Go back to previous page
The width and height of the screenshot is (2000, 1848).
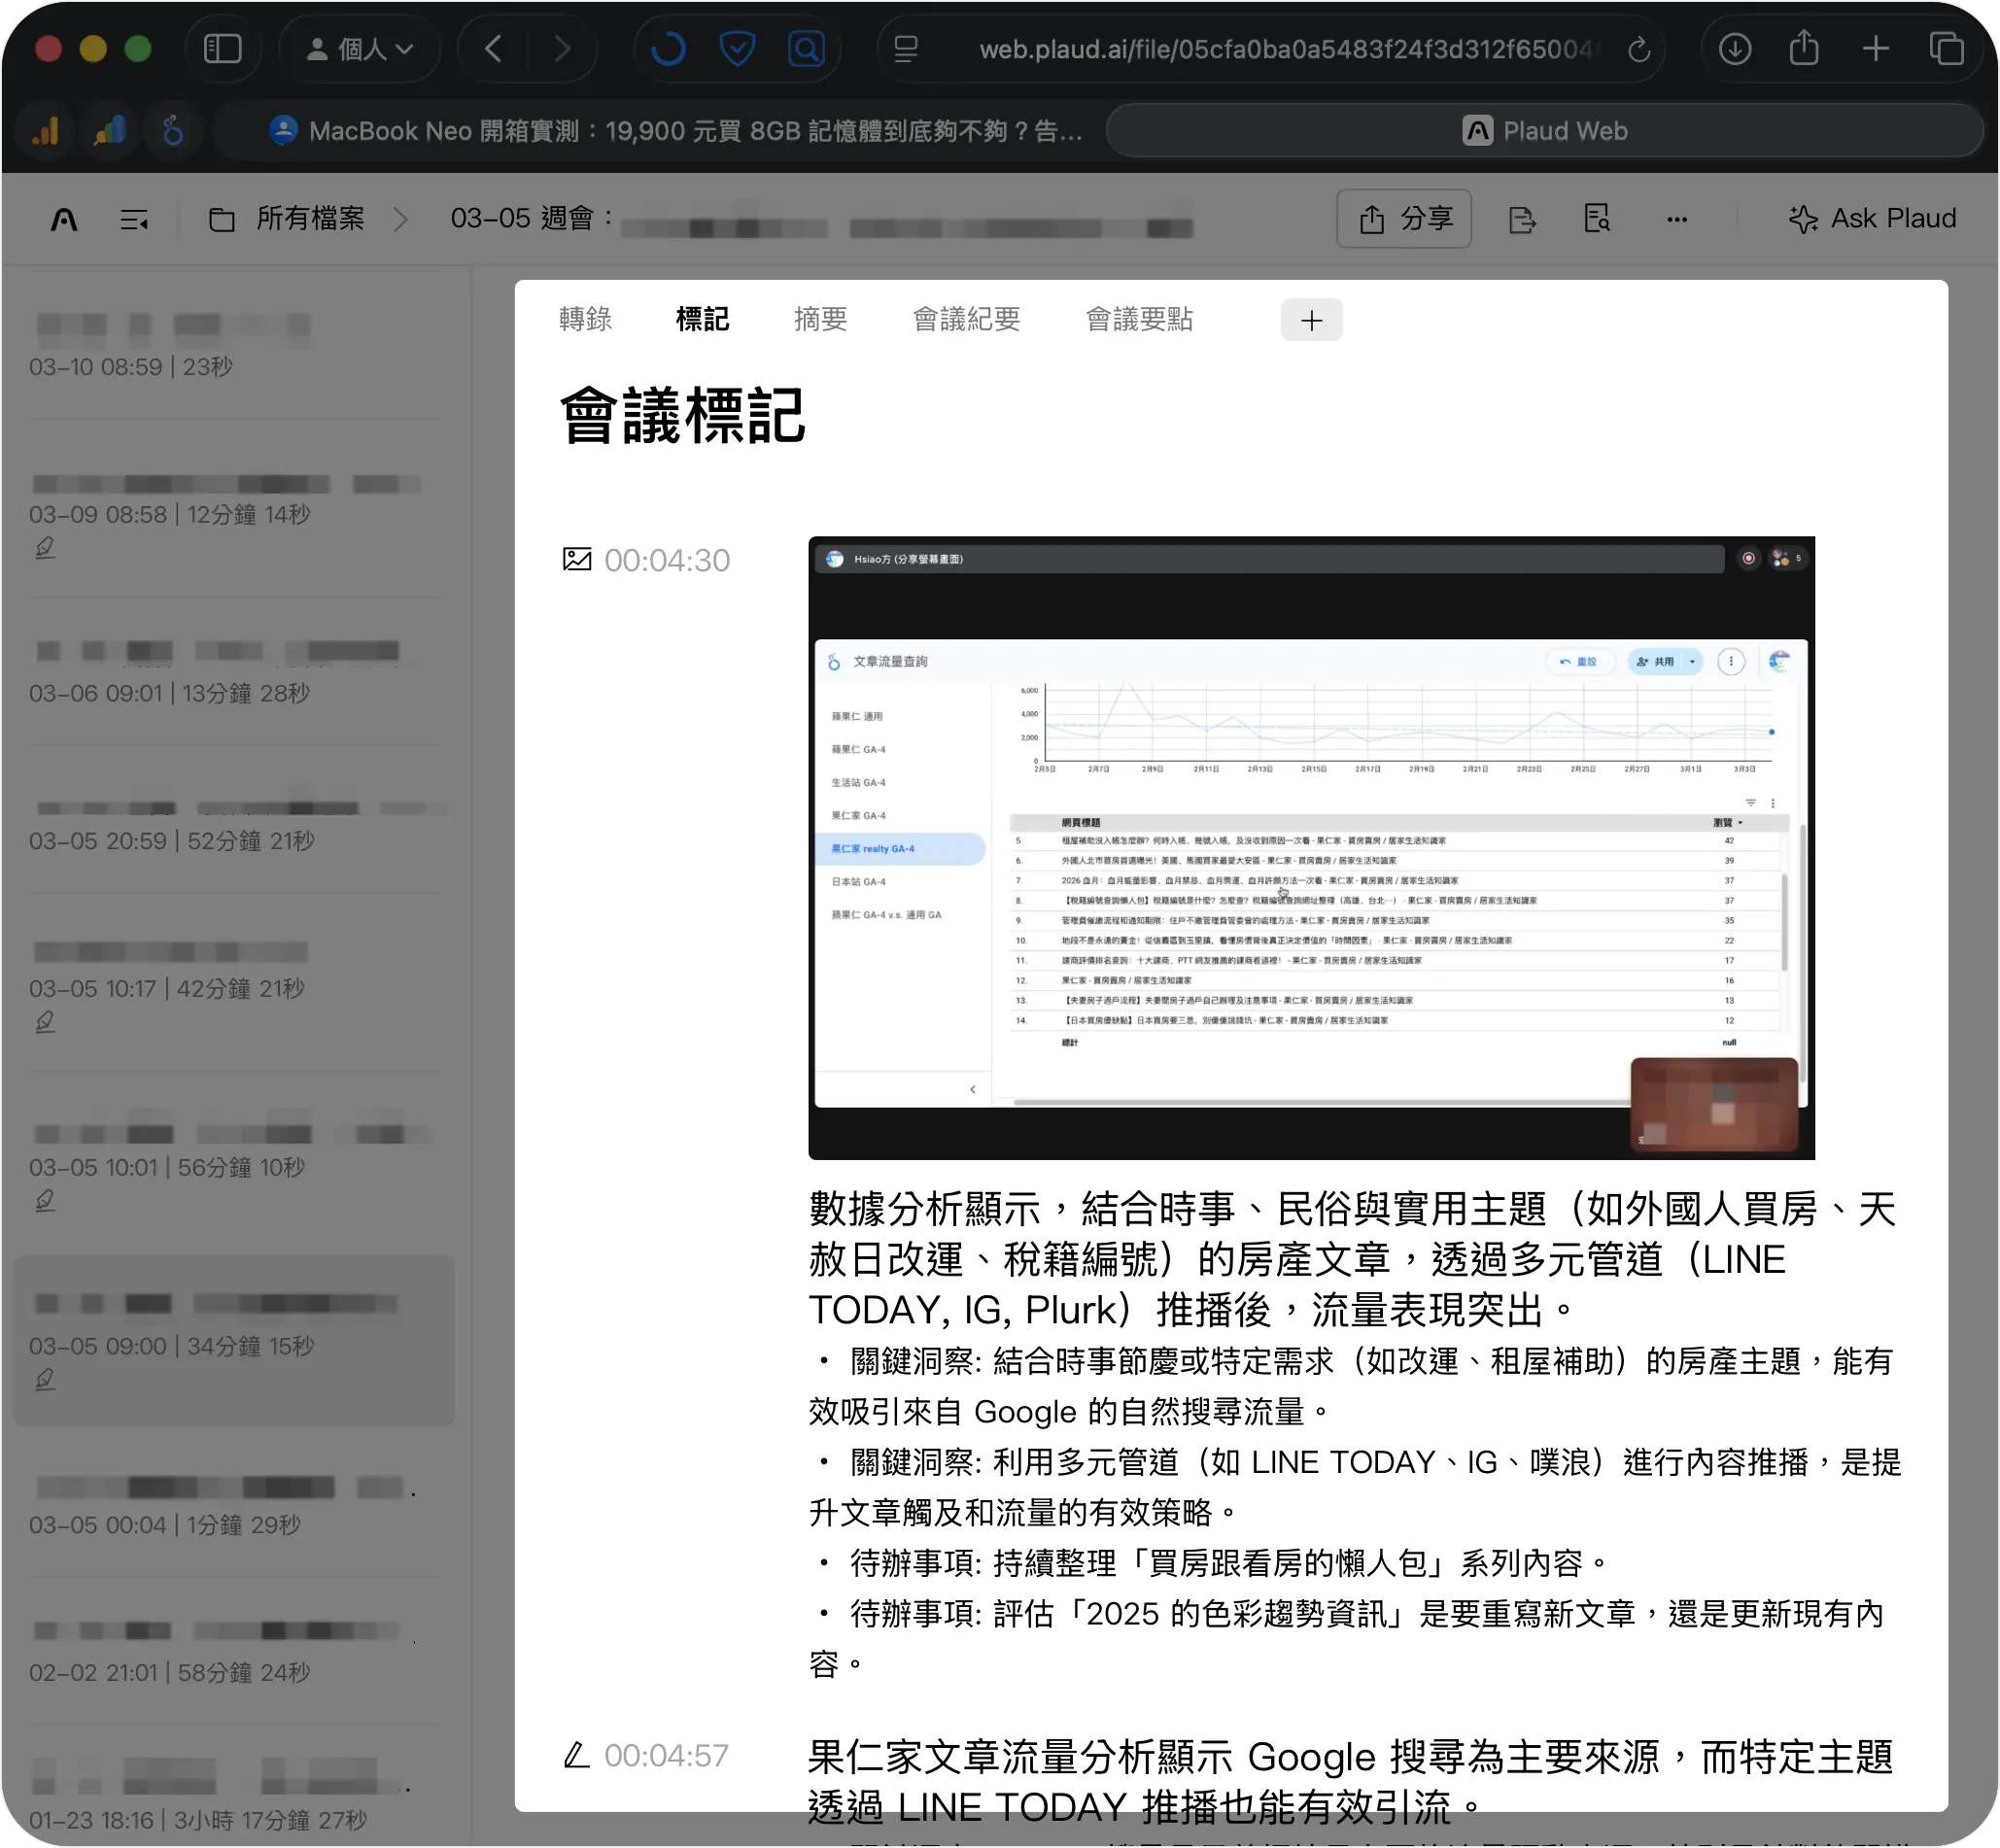tap(492, 48)
